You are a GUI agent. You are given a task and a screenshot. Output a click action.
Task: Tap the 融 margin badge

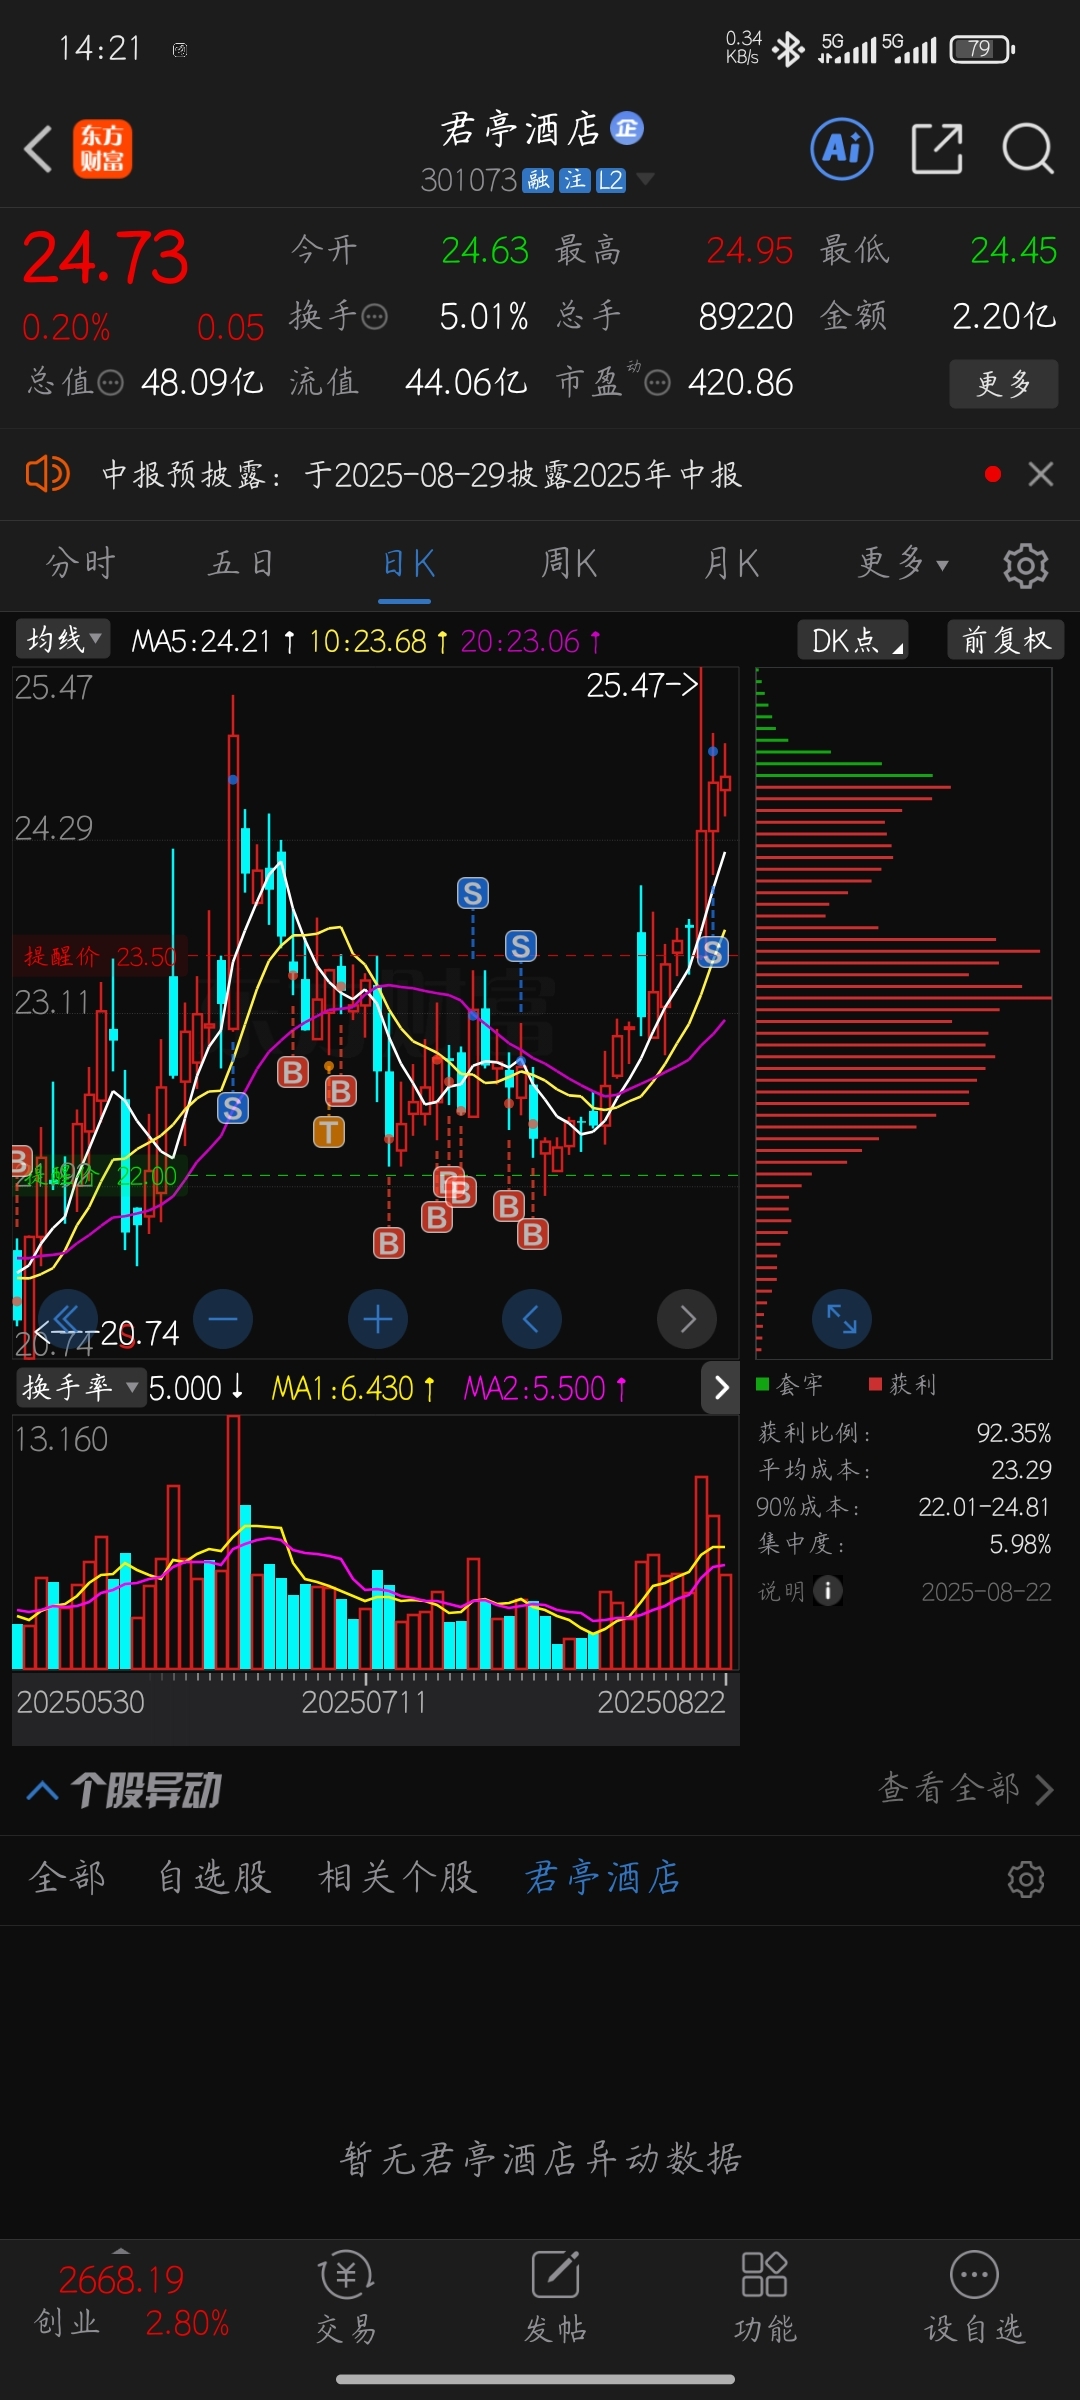[x=538, y=180]
